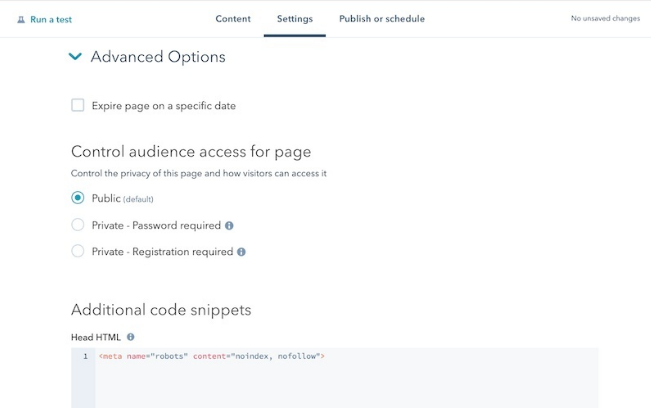
Task: Choose Private - Registration required radio
Action: pos(78,251)
